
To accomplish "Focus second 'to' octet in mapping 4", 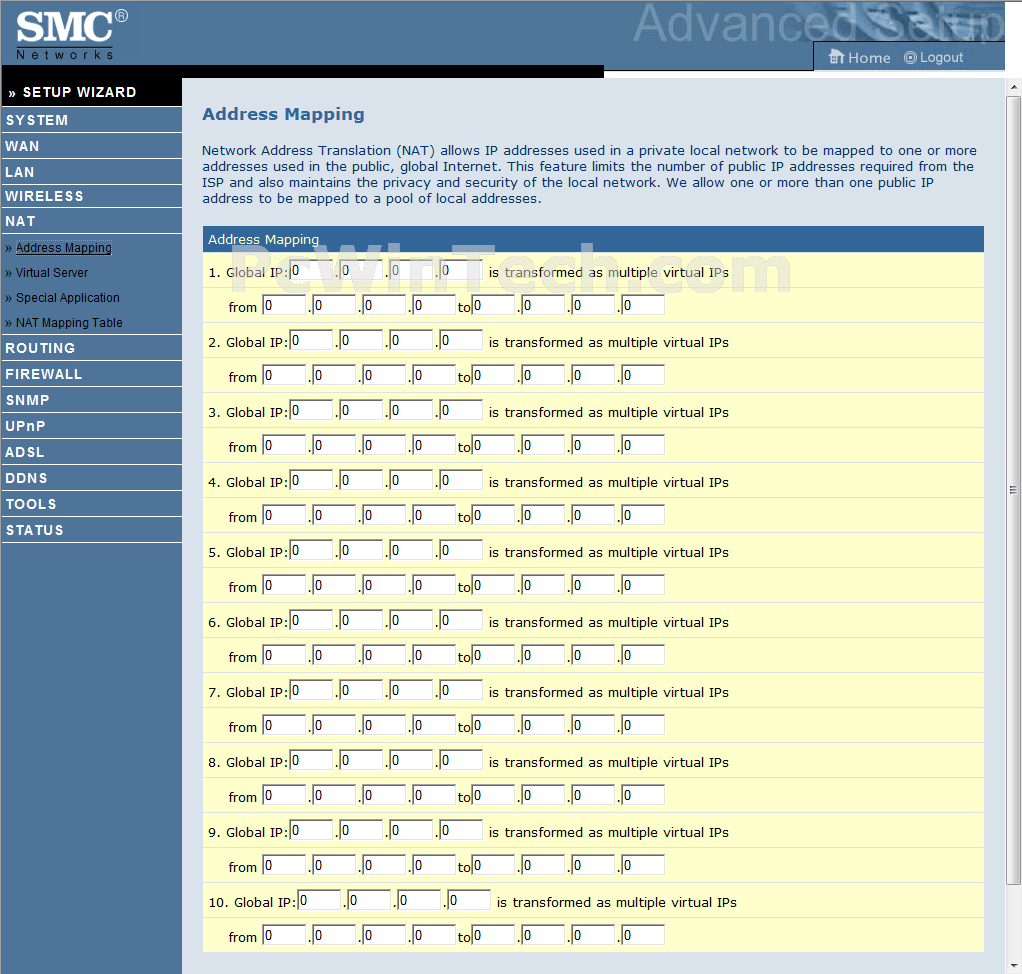I will pos(543,515).
